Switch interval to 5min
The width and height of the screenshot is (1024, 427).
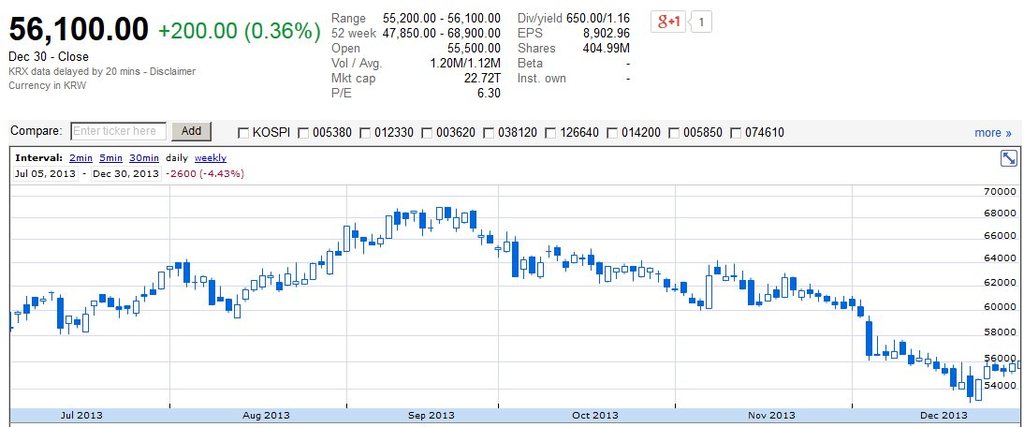111,158
